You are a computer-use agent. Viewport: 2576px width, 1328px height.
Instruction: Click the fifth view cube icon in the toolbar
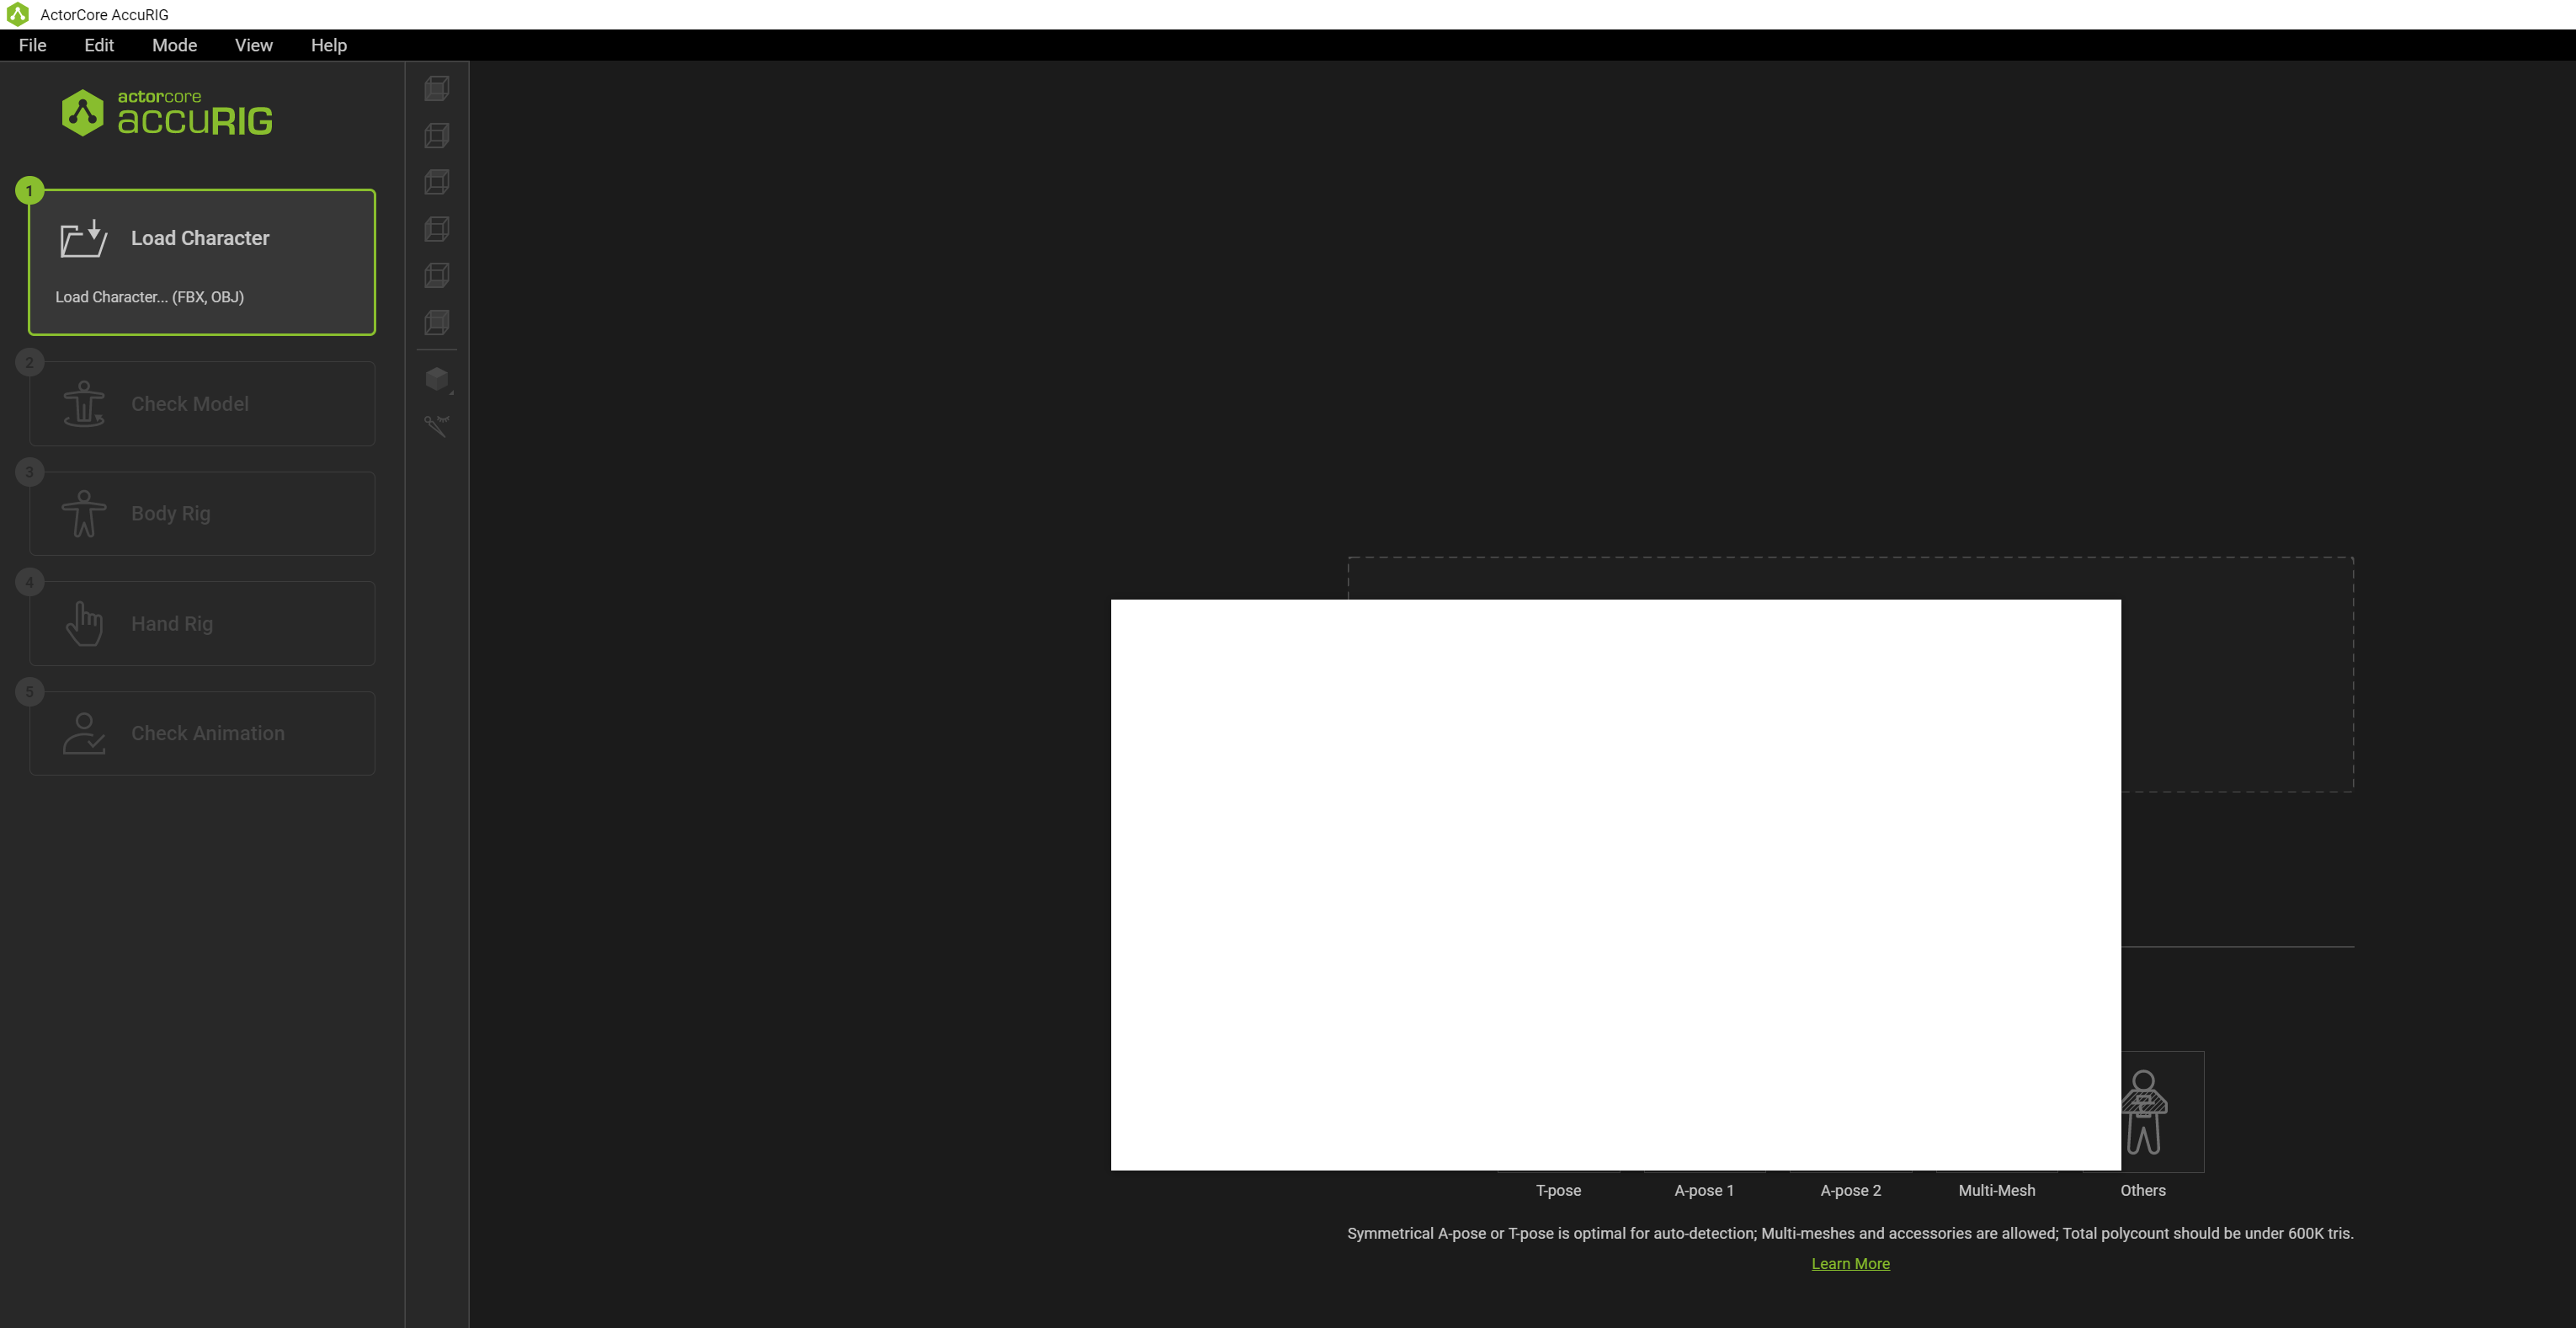pos(437,275)
